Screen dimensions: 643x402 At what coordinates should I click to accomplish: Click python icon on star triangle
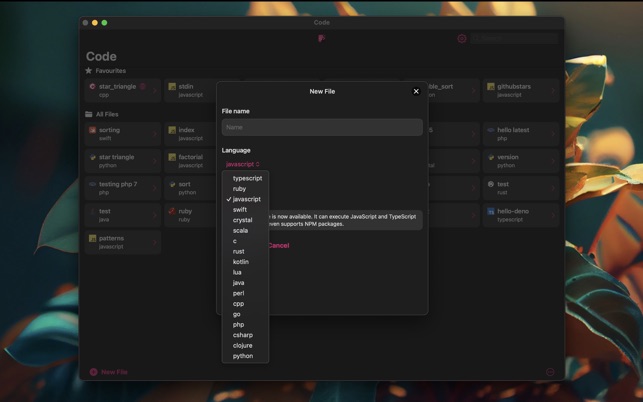click(92, 157)
